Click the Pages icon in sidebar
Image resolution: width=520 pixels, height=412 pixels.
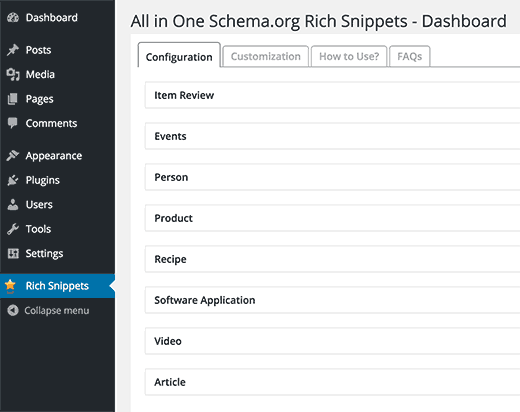pyautogui.click(x=13, y=99)
